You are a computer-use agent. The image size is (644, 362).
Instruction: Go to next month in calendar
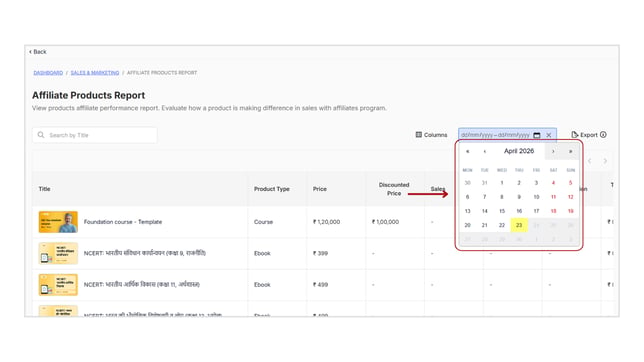pos(553,152)
